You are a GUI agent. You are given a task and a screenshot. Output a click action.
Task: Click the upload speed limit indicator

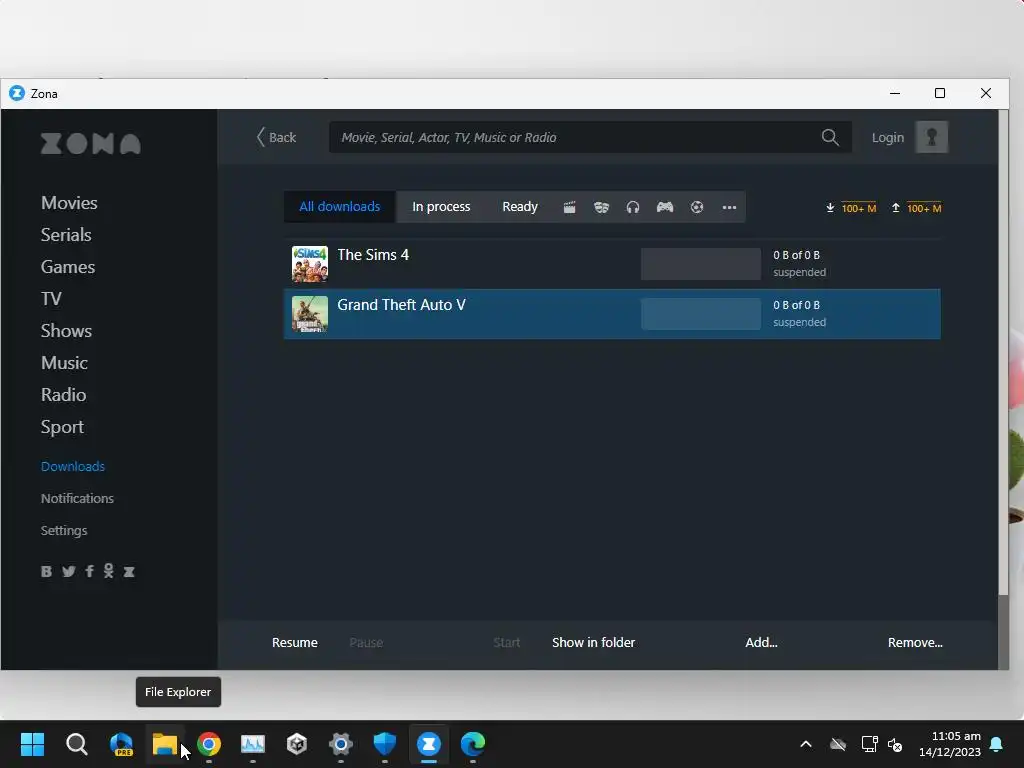click(x=916, y=208)
